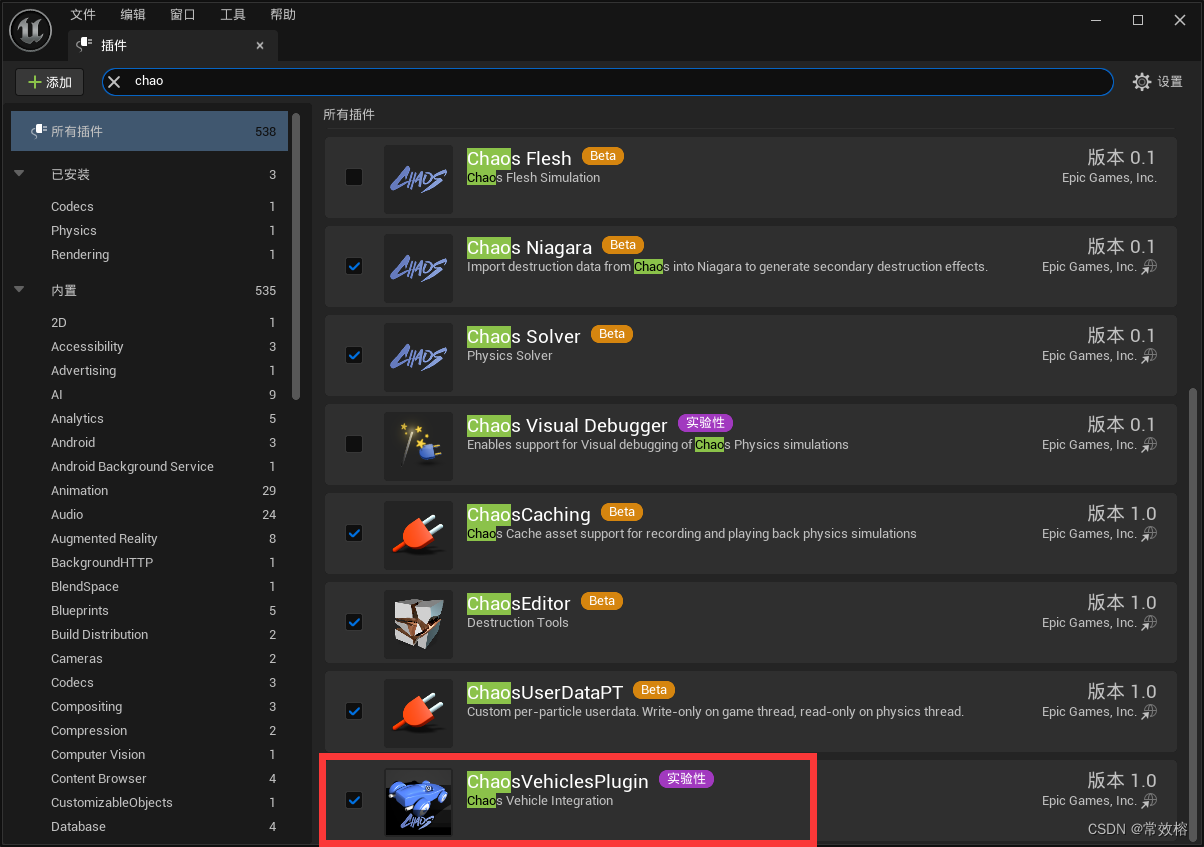Disable the Chaos Solver checkbox
The width and height of the screenshot is (1204, 847).
354,355
